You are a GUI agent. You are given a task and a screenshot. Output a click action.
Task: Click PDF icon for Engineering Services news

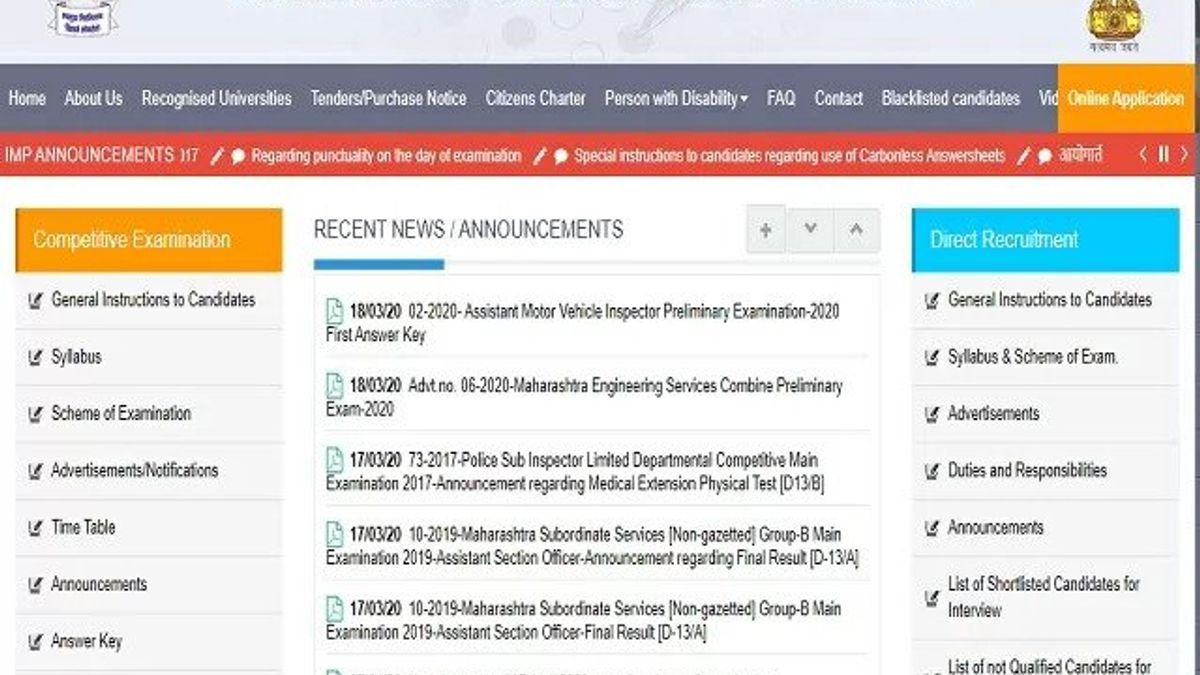pos(335,385)
